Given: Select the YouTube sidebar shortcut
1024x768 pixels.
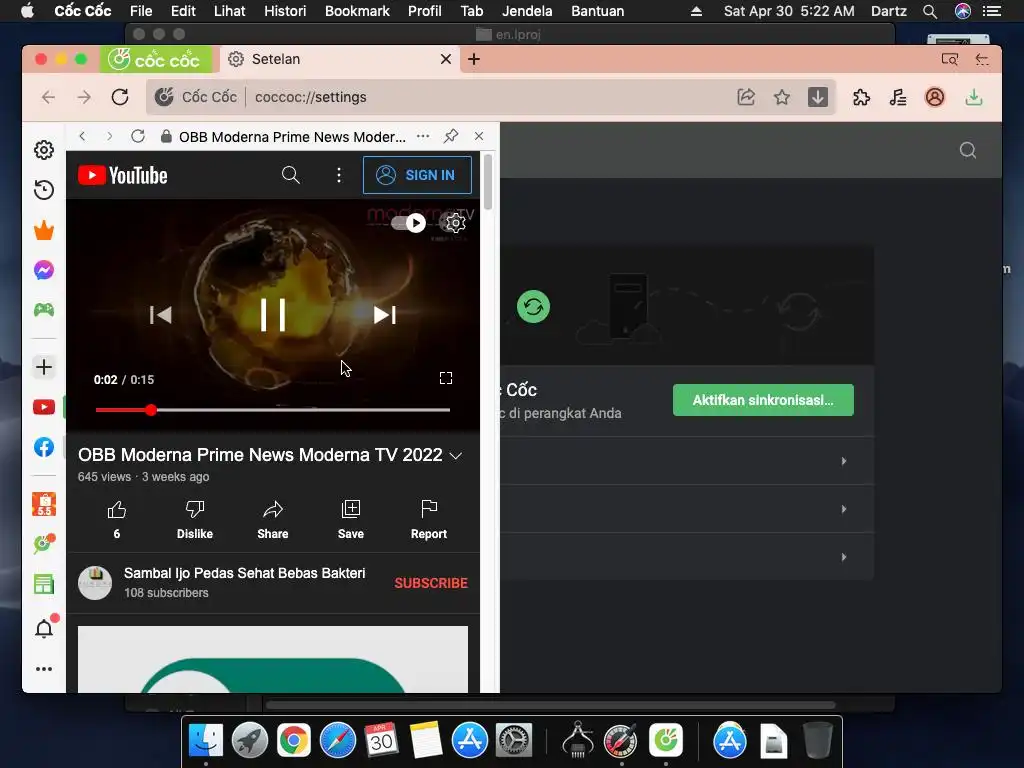Looking at the screenshot, I should [44, 407].
